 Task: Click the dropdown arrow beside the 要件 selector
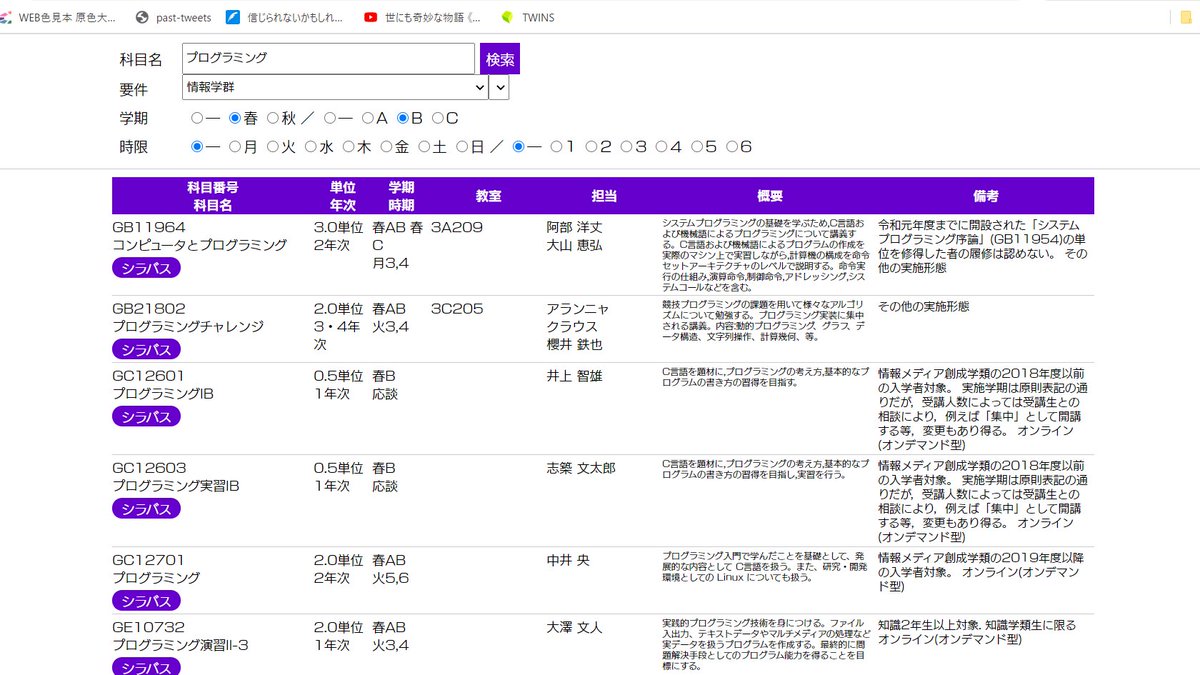(500, 88)
